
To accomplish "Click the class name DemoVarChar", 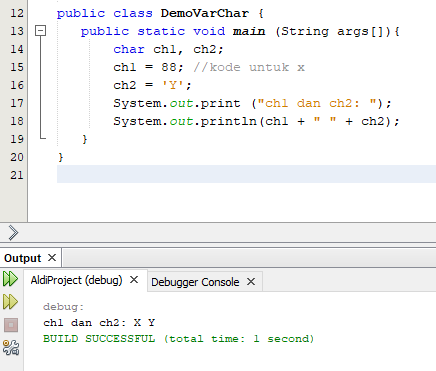I will tap(205, 13).
